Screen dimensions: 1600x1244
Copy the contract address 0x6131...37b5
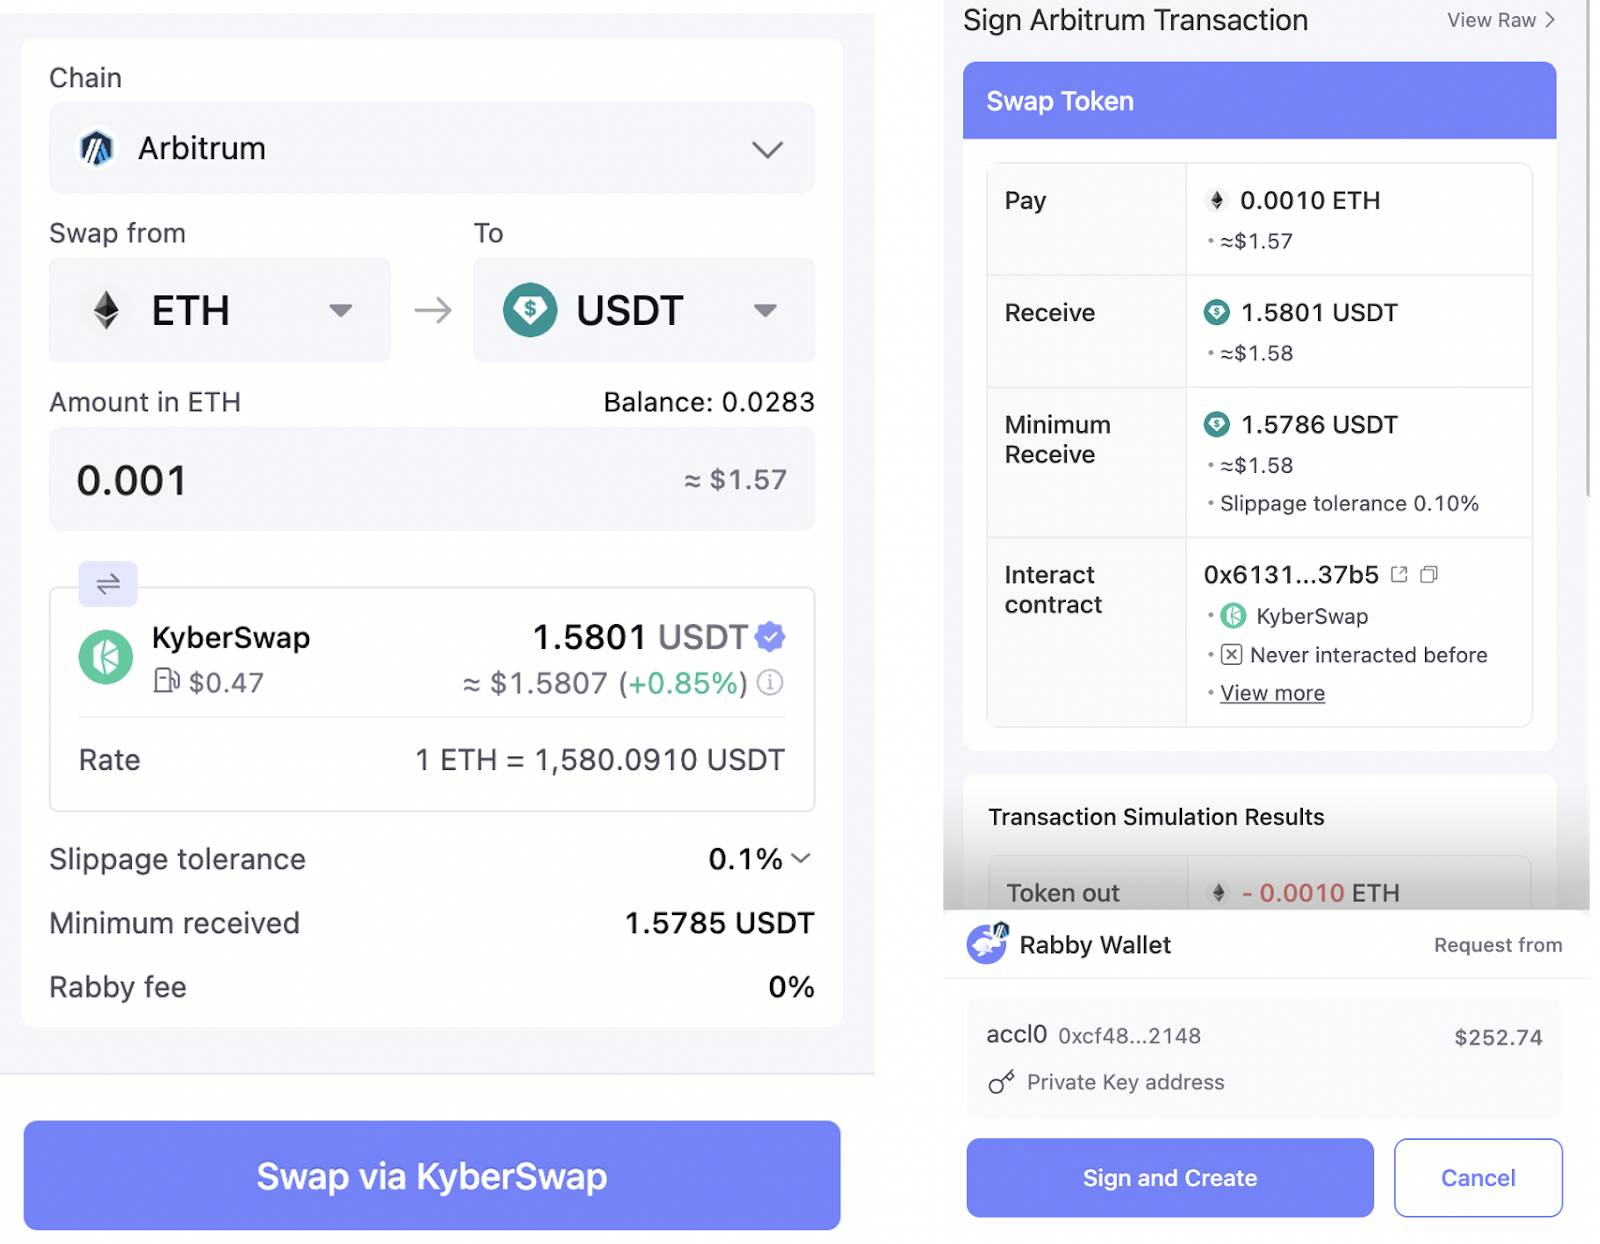point(1429,574)
